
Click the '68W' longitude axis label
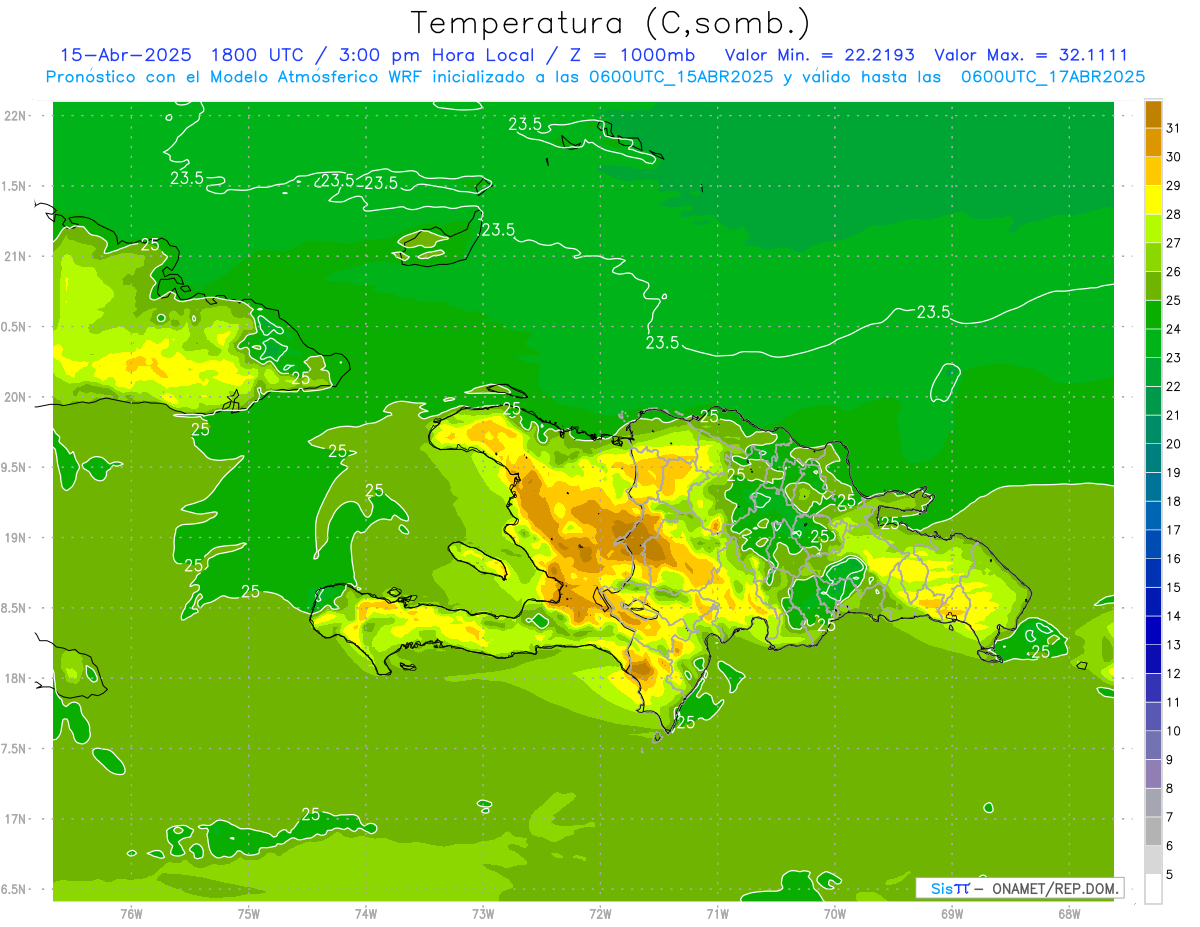click(1069, 914)
